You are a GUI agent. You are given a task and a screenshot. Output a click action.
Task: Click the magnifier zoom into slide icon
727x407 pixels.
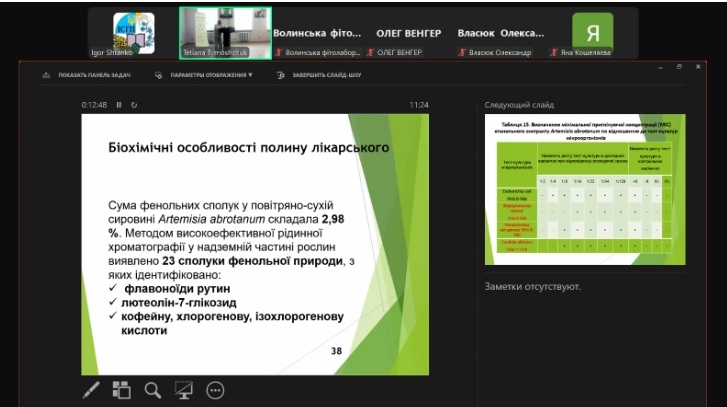click(153, 390)
